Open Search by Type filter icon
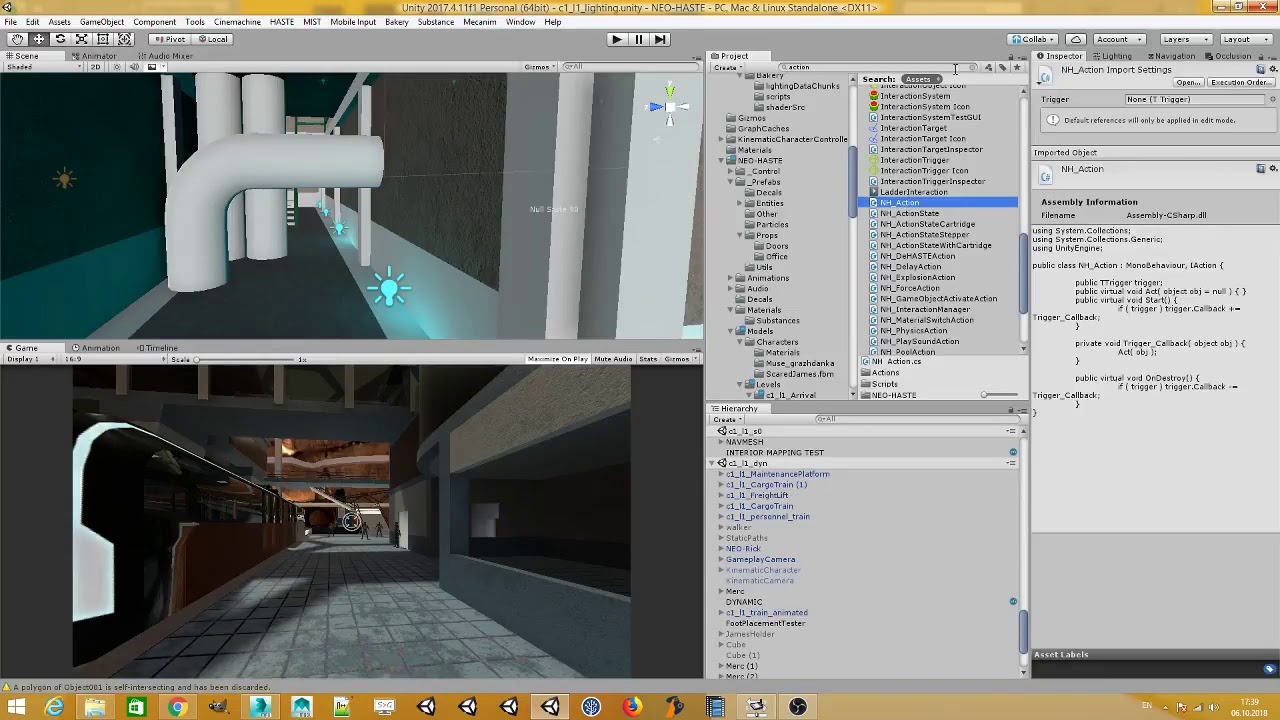This screenshot has height=720, width=1280. pyautogui.click(x=989, y=67)
